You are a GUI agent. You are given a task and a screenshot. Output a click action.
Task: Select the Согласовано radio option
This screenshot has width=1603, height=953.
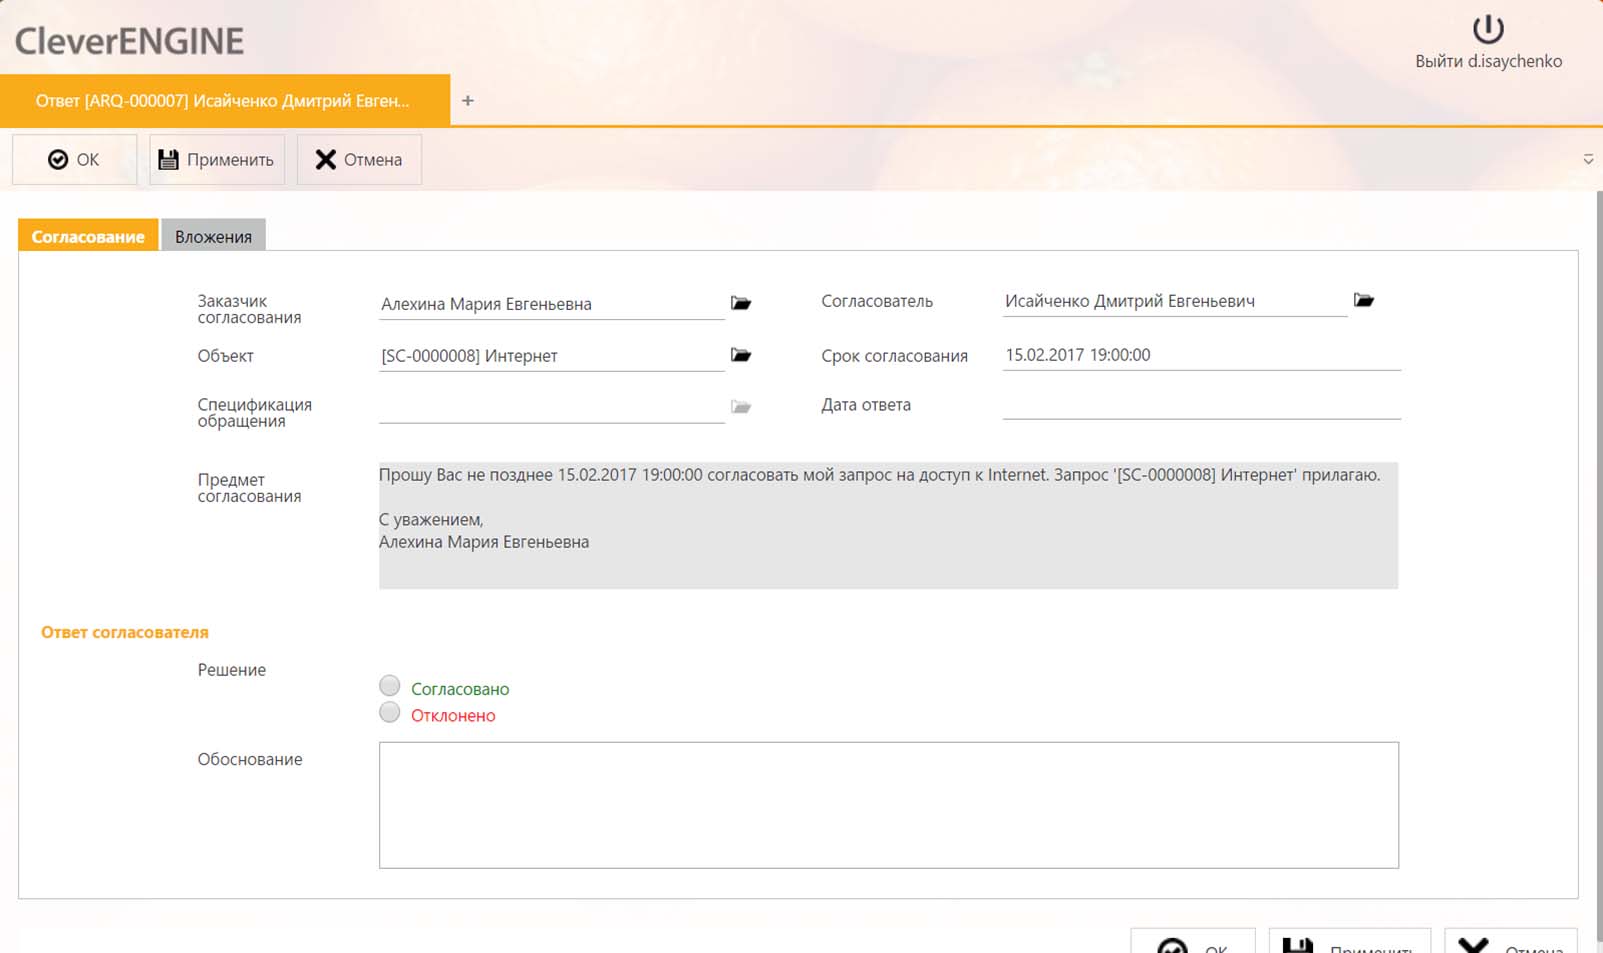point(390,686)
